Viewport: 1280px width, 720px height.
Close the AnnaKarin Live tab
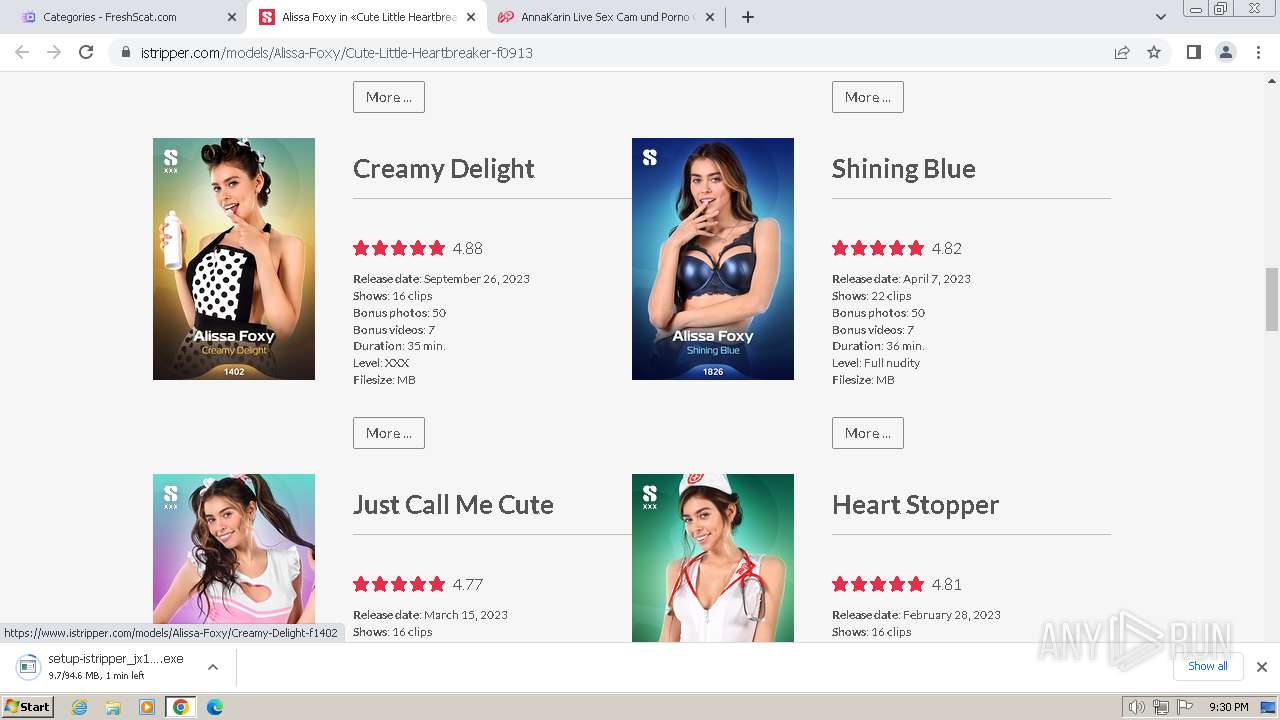coord(710,17)
